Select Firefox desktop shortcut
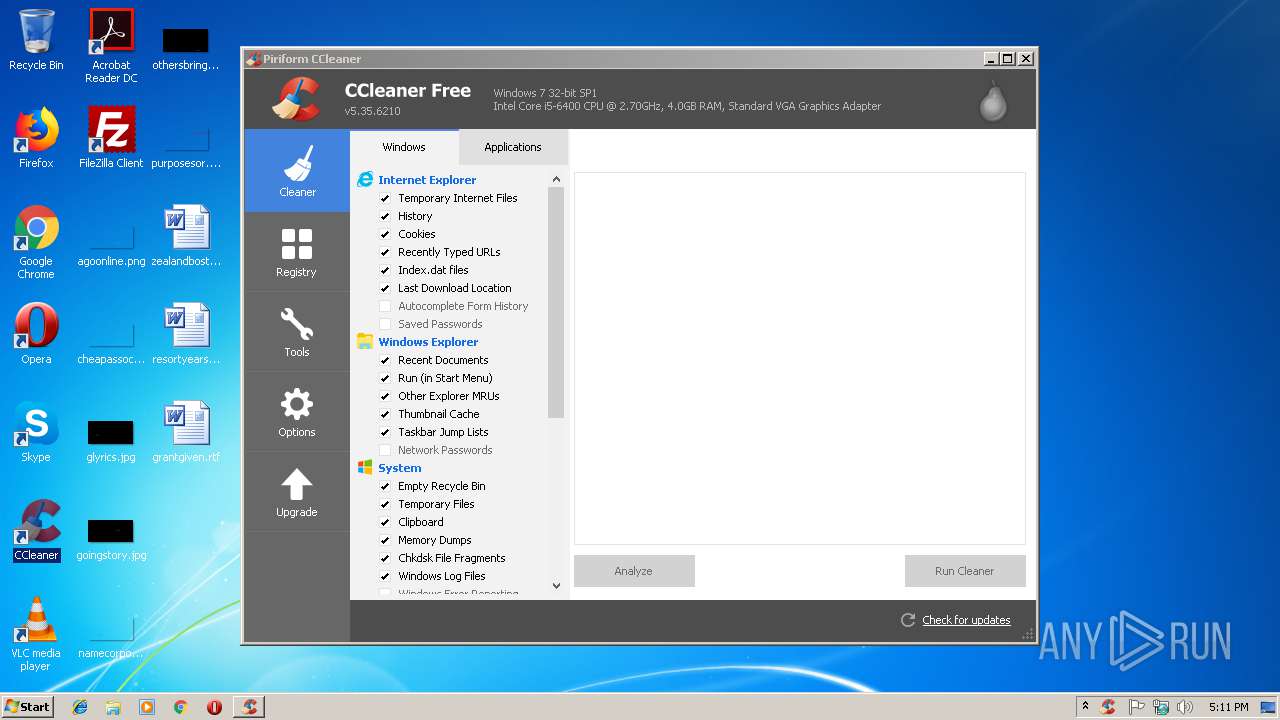 coord(36,138)
